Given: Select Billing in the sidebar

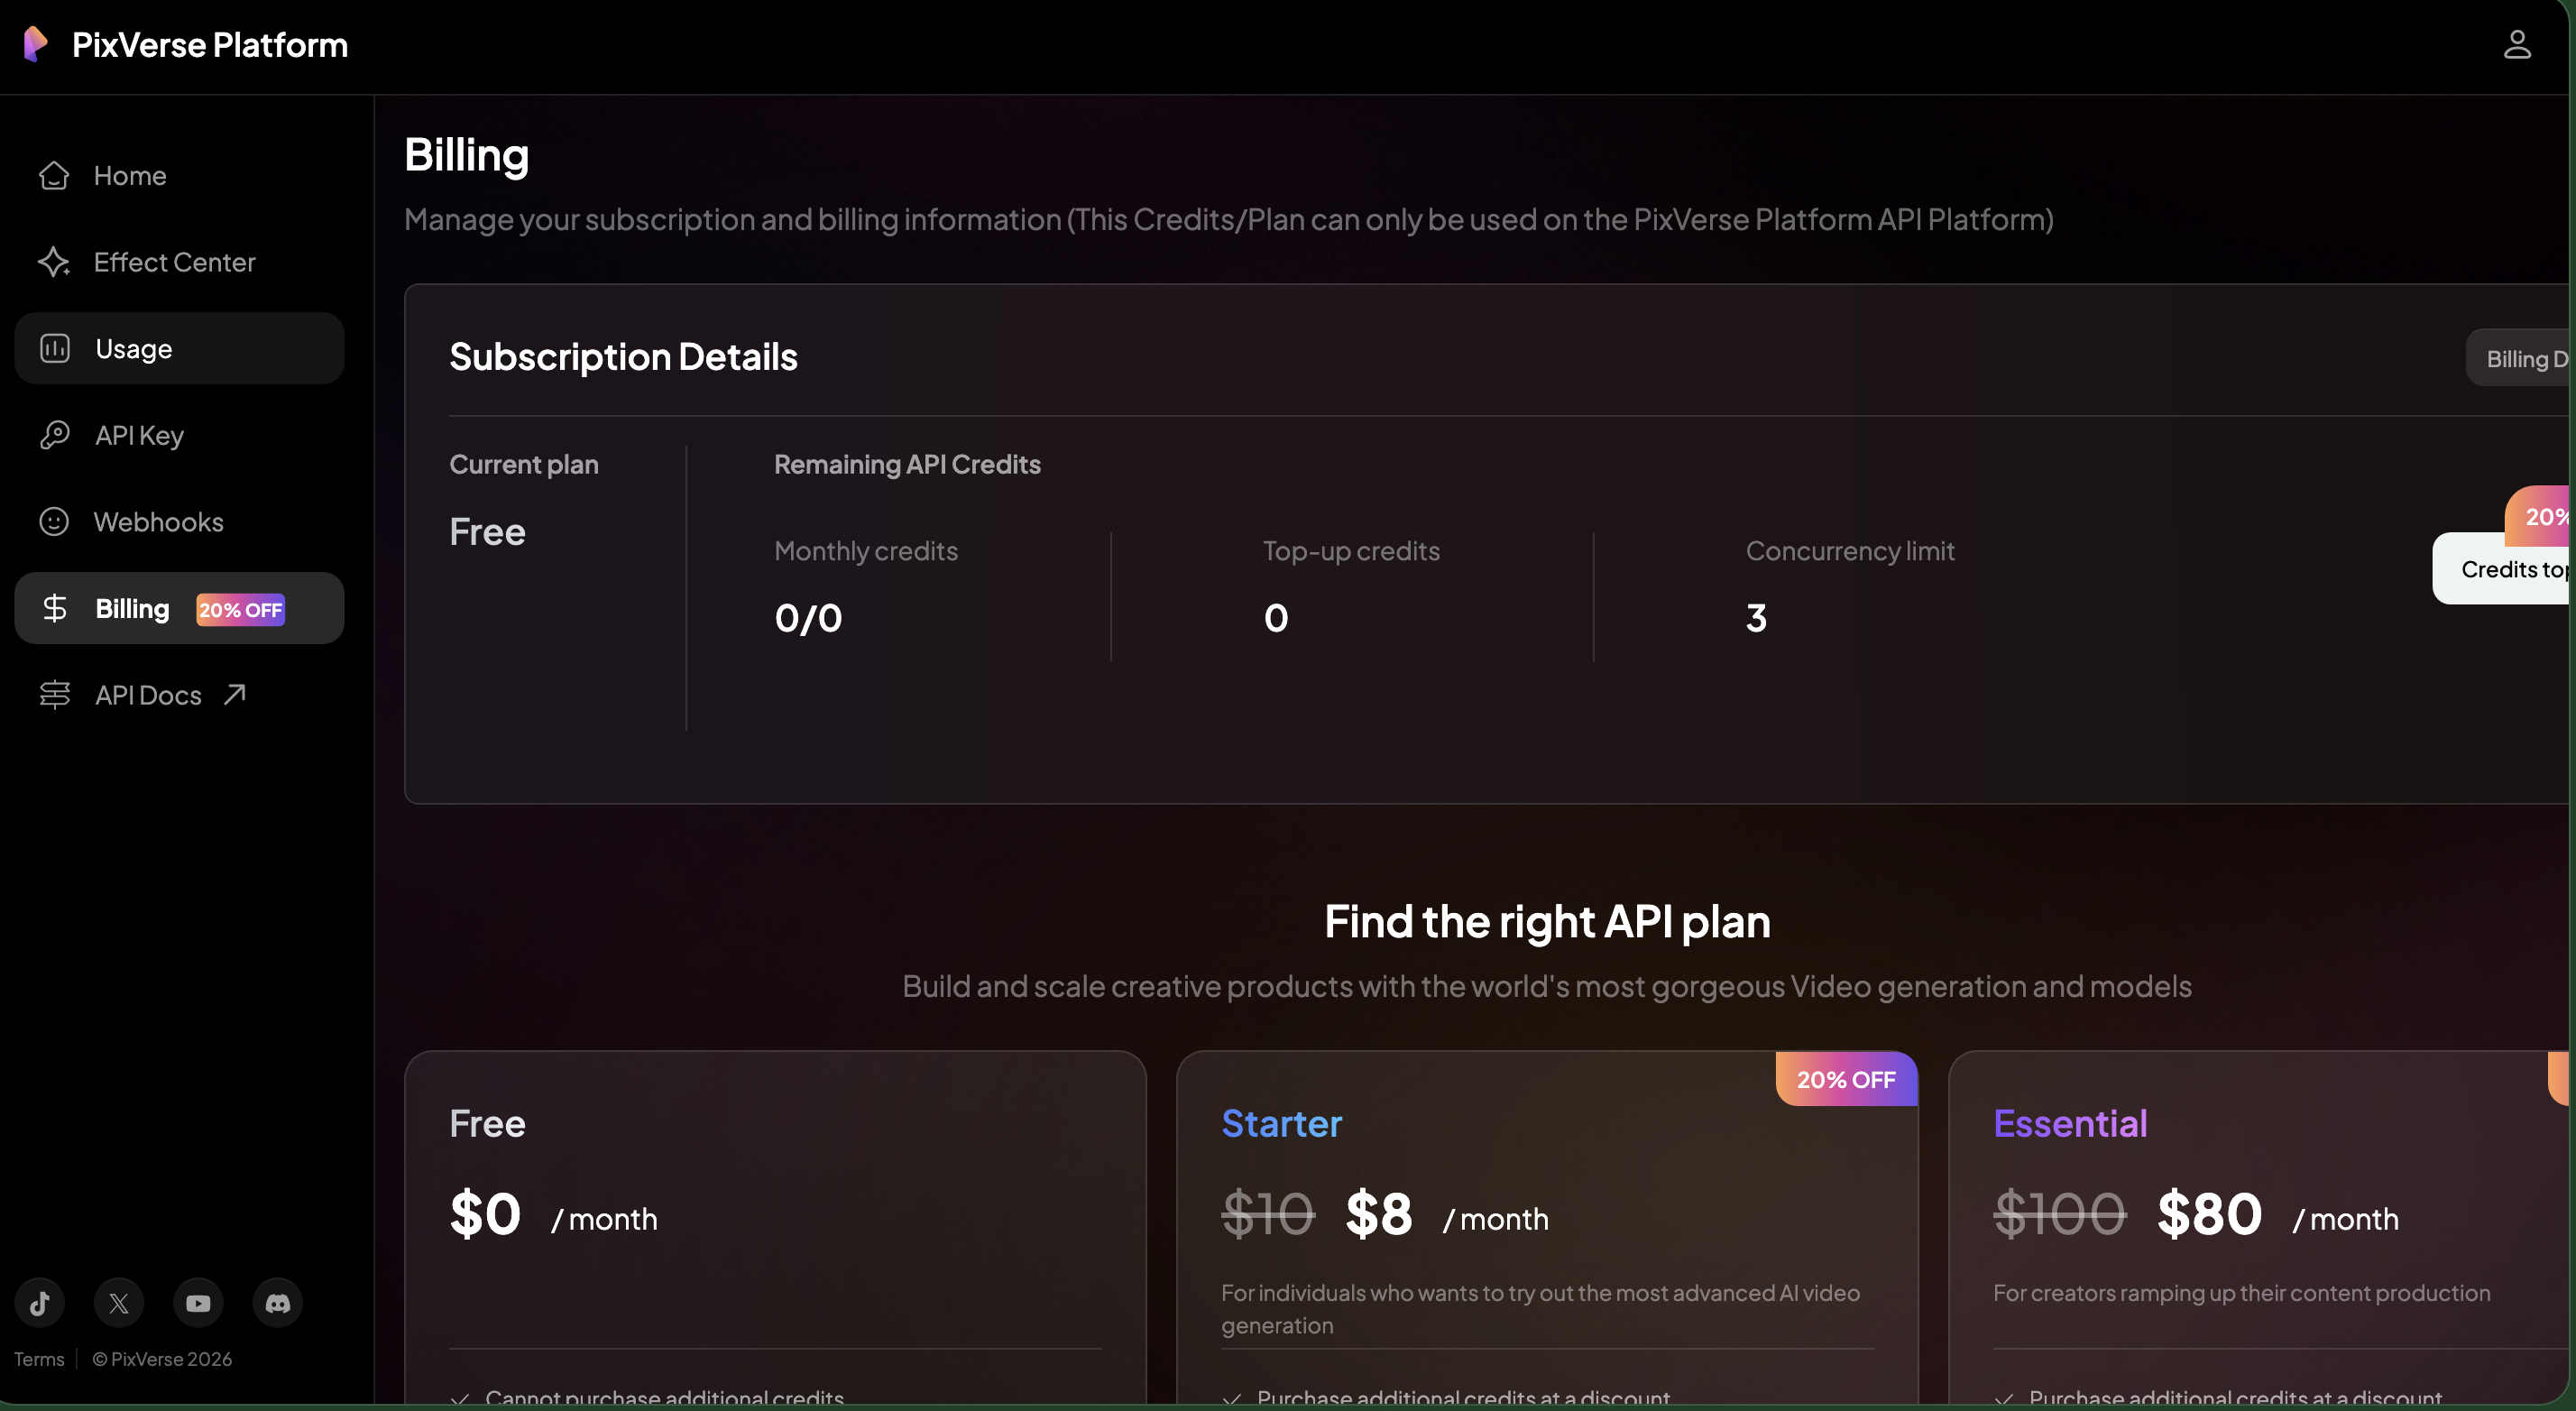Looking at the screenshot, I should point(132,608).
